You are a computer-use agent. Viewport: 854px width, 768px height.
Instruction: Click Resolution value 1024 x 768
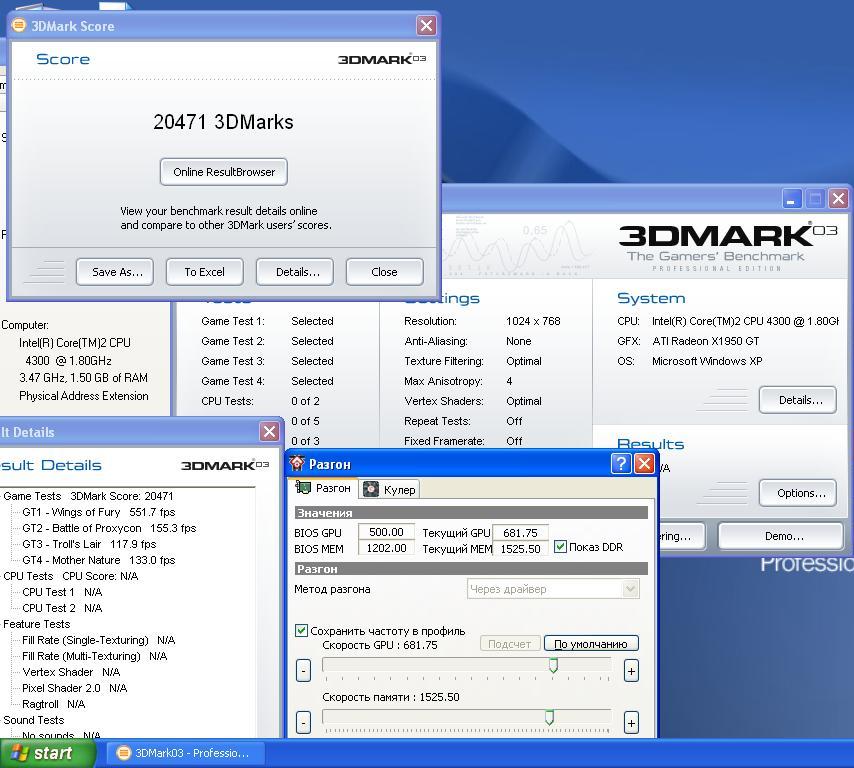533,321
